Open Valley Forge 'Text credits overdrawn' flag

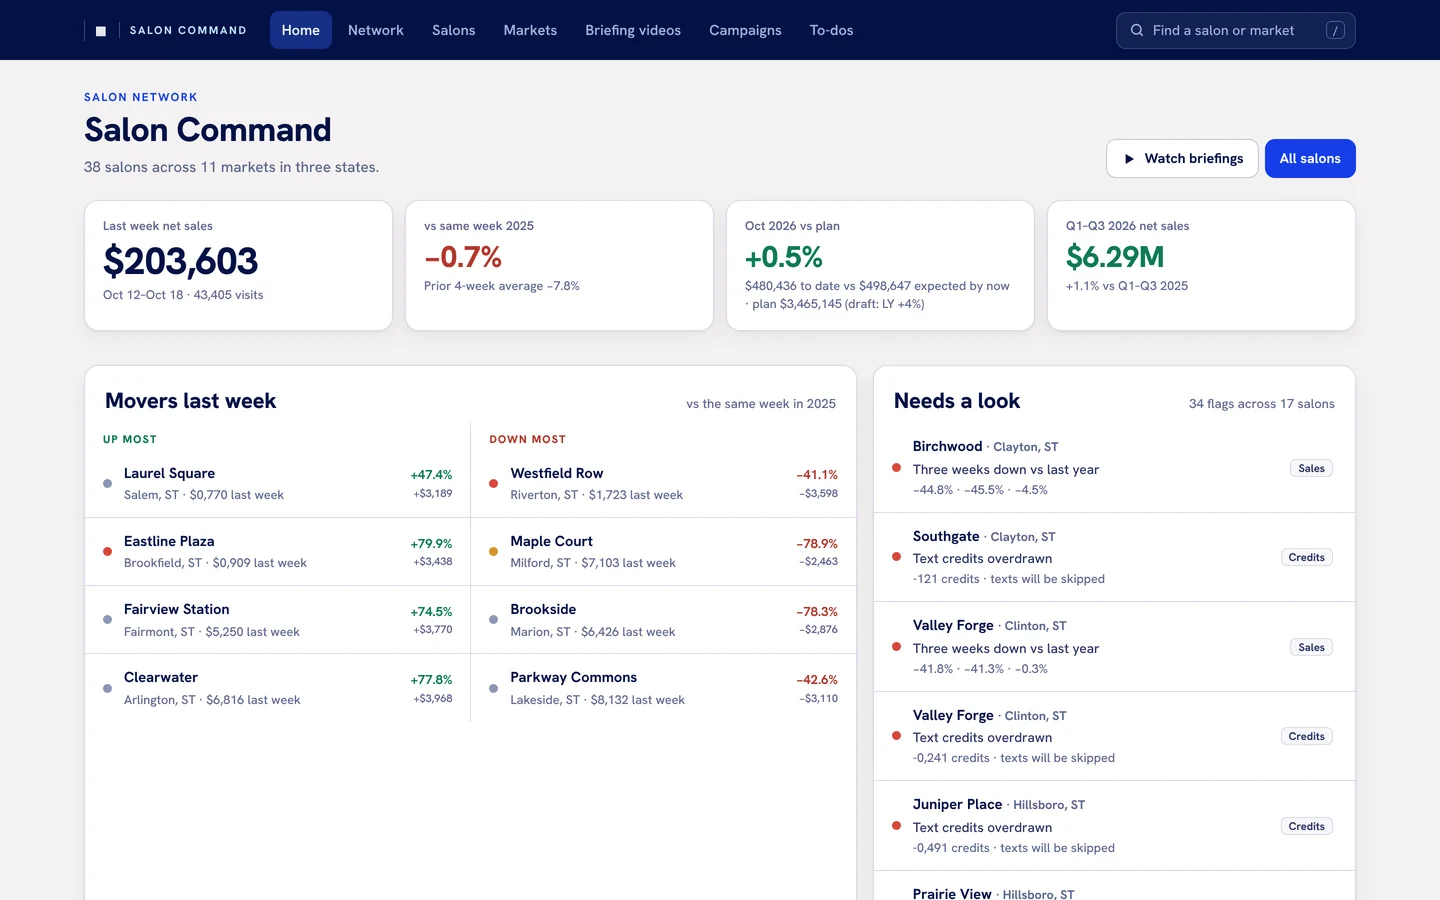(x=1114, y=736)
